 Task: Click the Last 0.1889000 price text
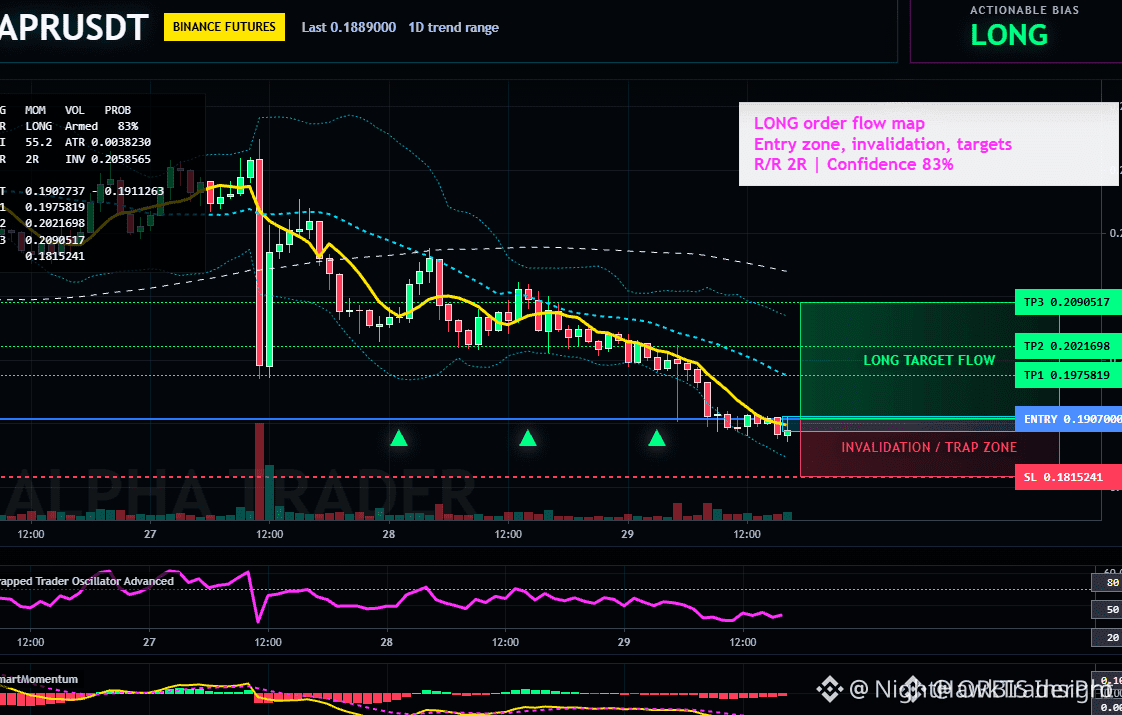click(x=348, y=27)
